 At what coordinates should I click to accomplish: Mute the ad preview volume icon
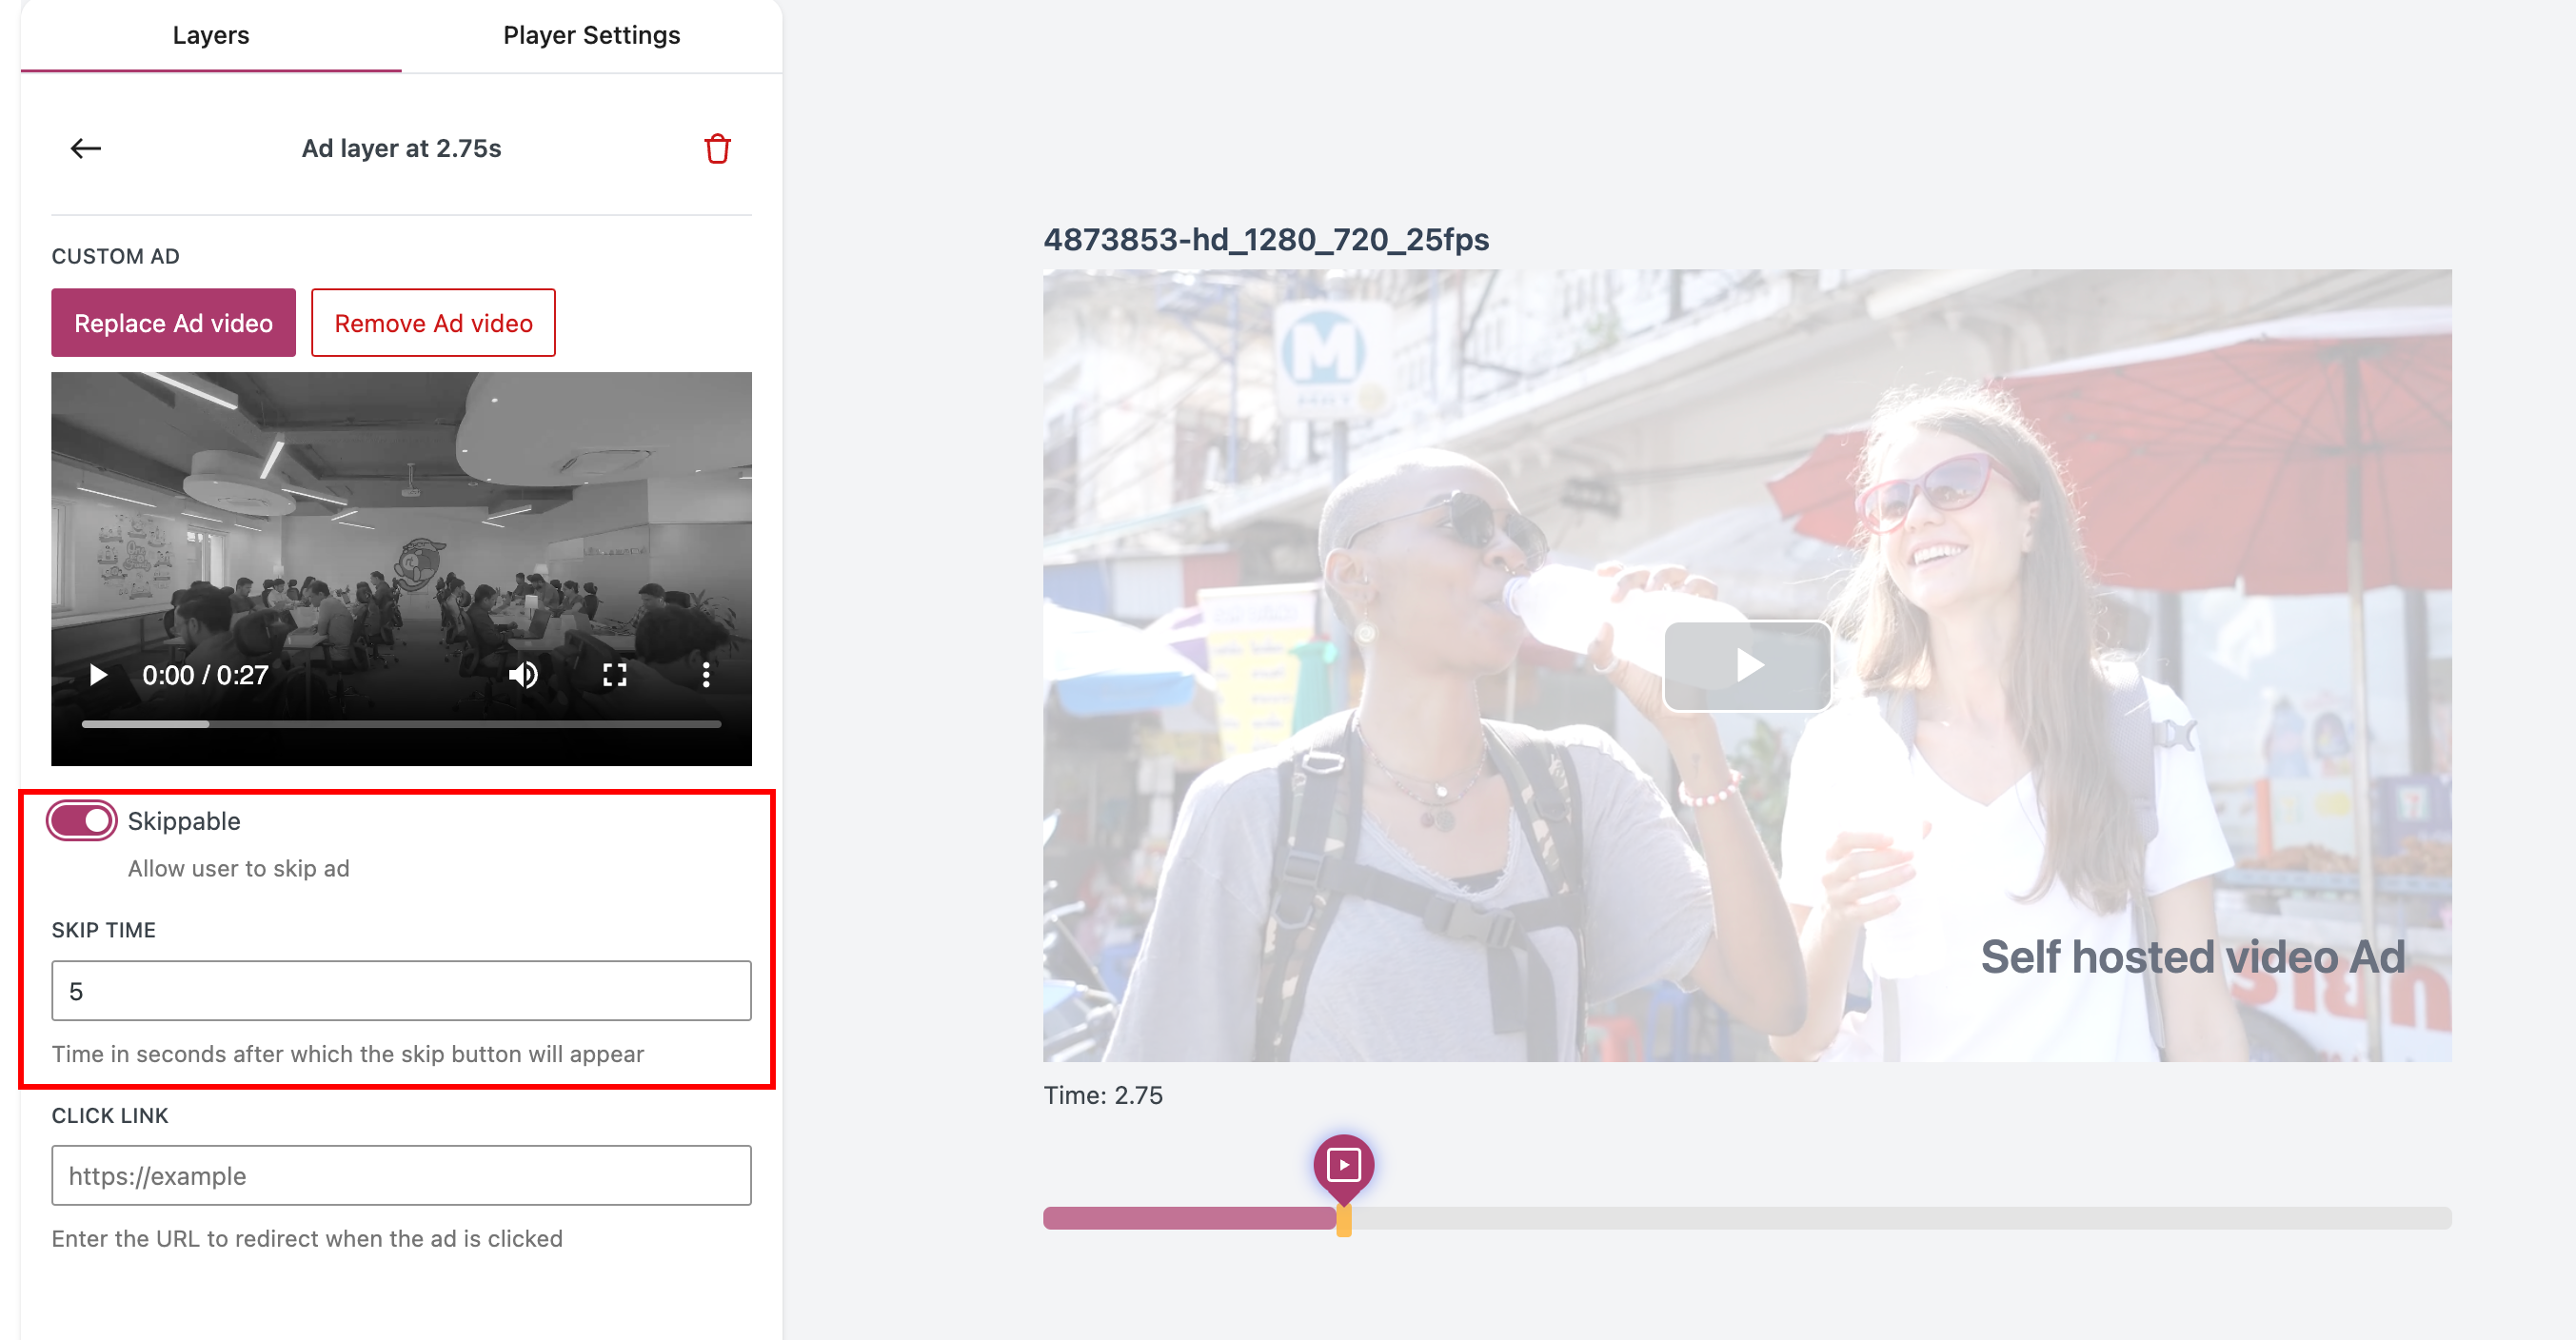(x=523, y=675)
